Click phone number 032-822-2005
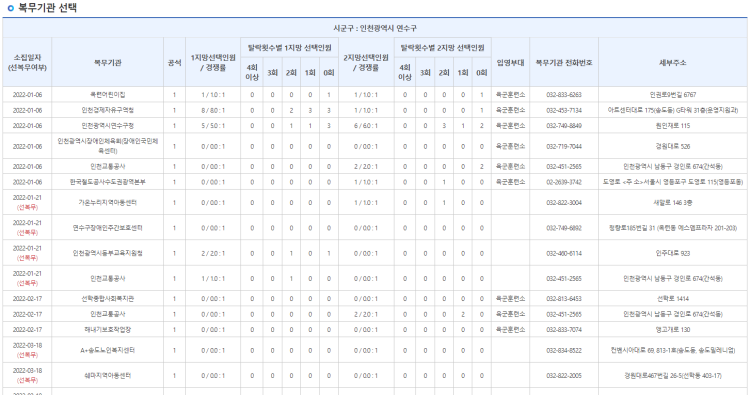This screenshot has height=395, width=750. 564,376
